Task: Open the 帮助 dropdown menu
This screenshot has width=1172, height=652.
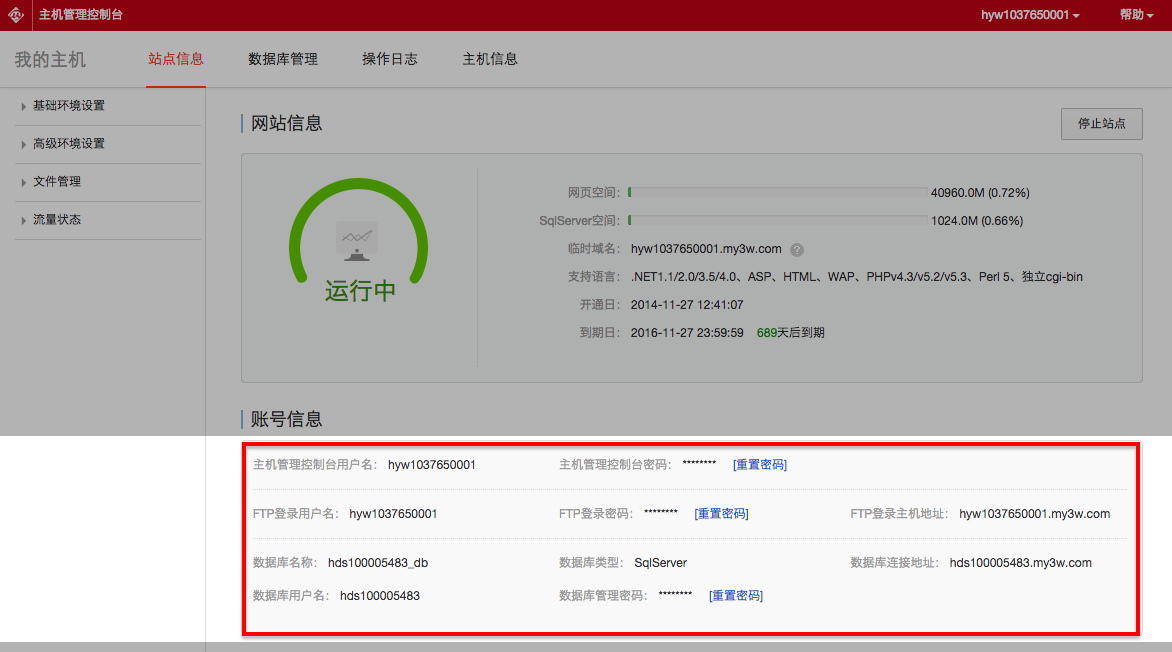Action: coord(1137,15)
